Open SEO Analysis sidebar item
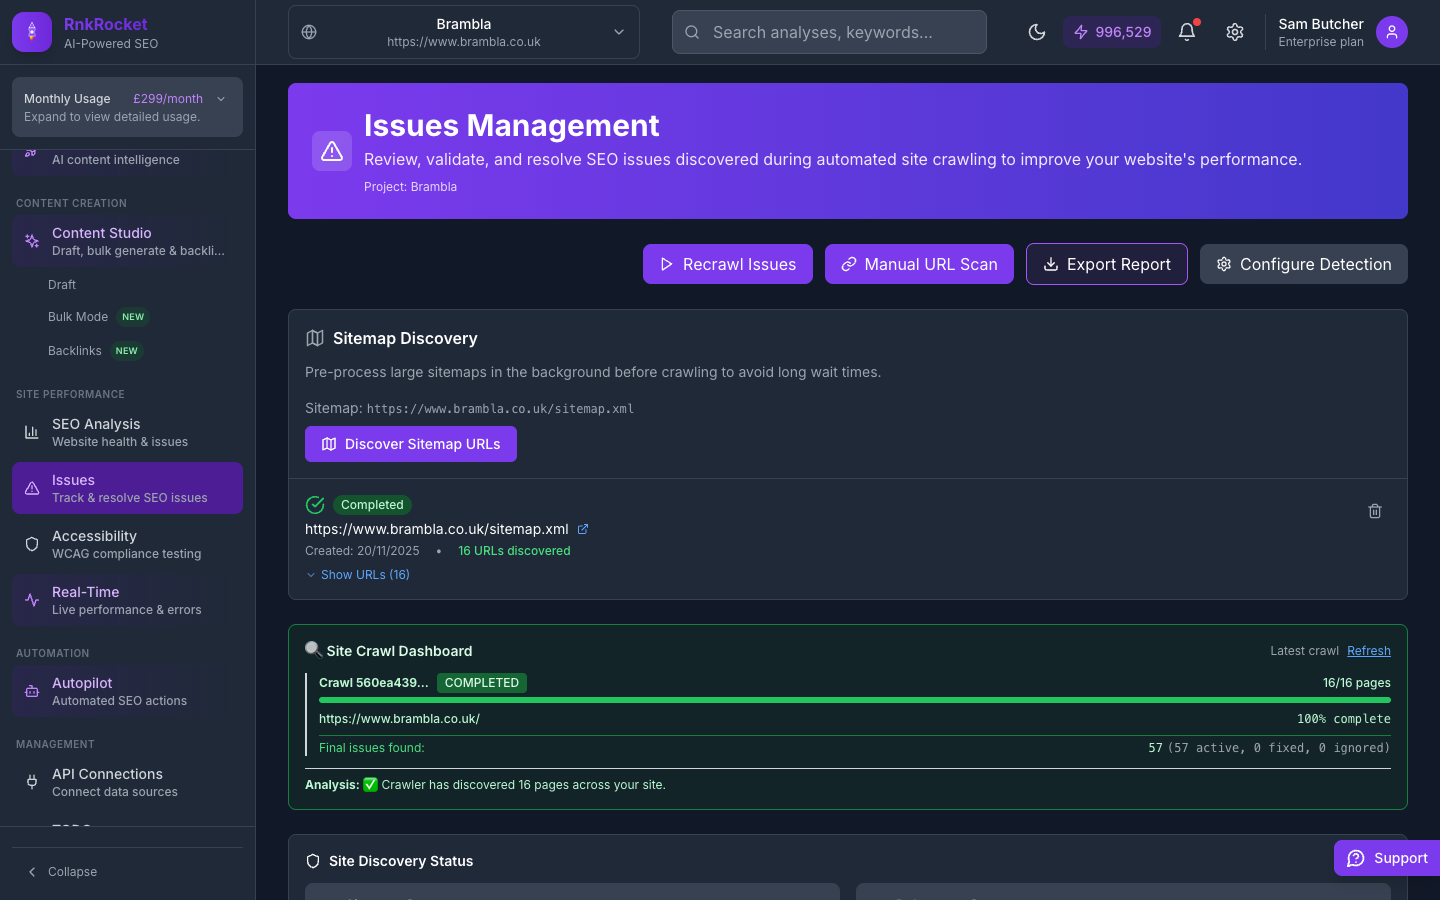The width and height of the screenshot is (1440, 900). click(x=127, y=432)
